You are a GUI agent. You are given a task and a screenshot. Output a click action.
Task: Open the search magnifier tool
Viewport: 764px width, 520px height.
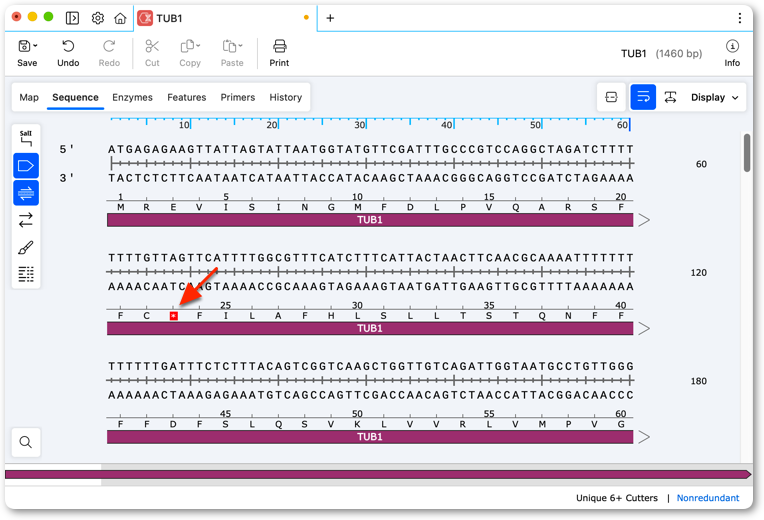[26, 442]
